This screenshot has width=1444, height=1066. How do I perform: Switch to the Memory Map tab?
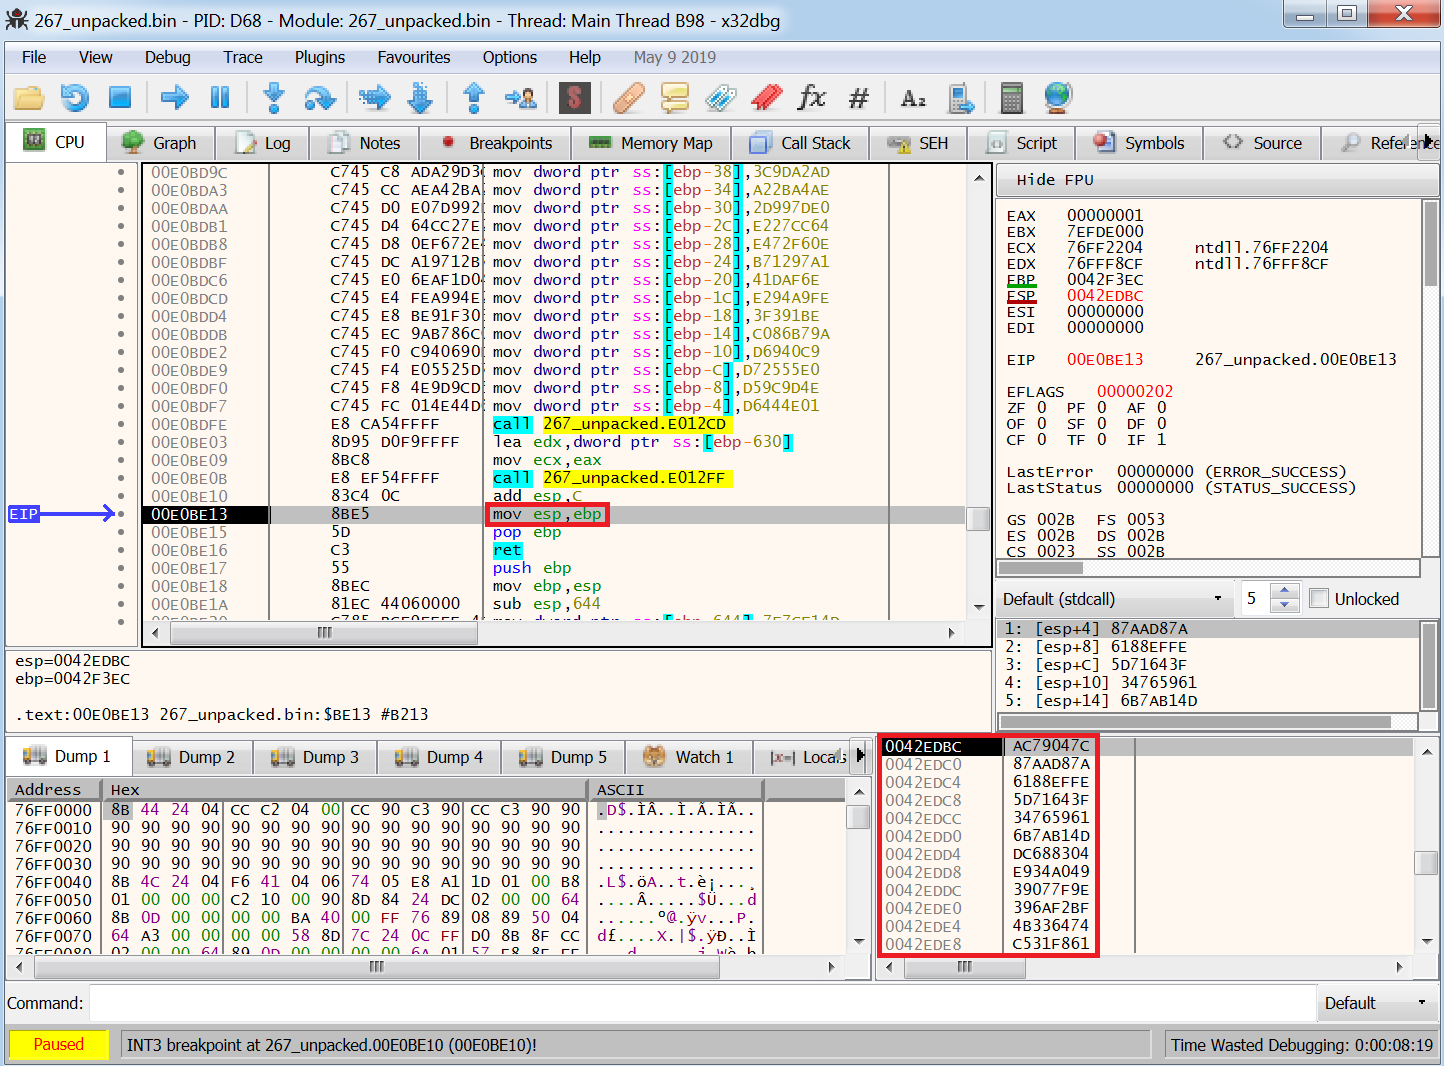(651, 143)
